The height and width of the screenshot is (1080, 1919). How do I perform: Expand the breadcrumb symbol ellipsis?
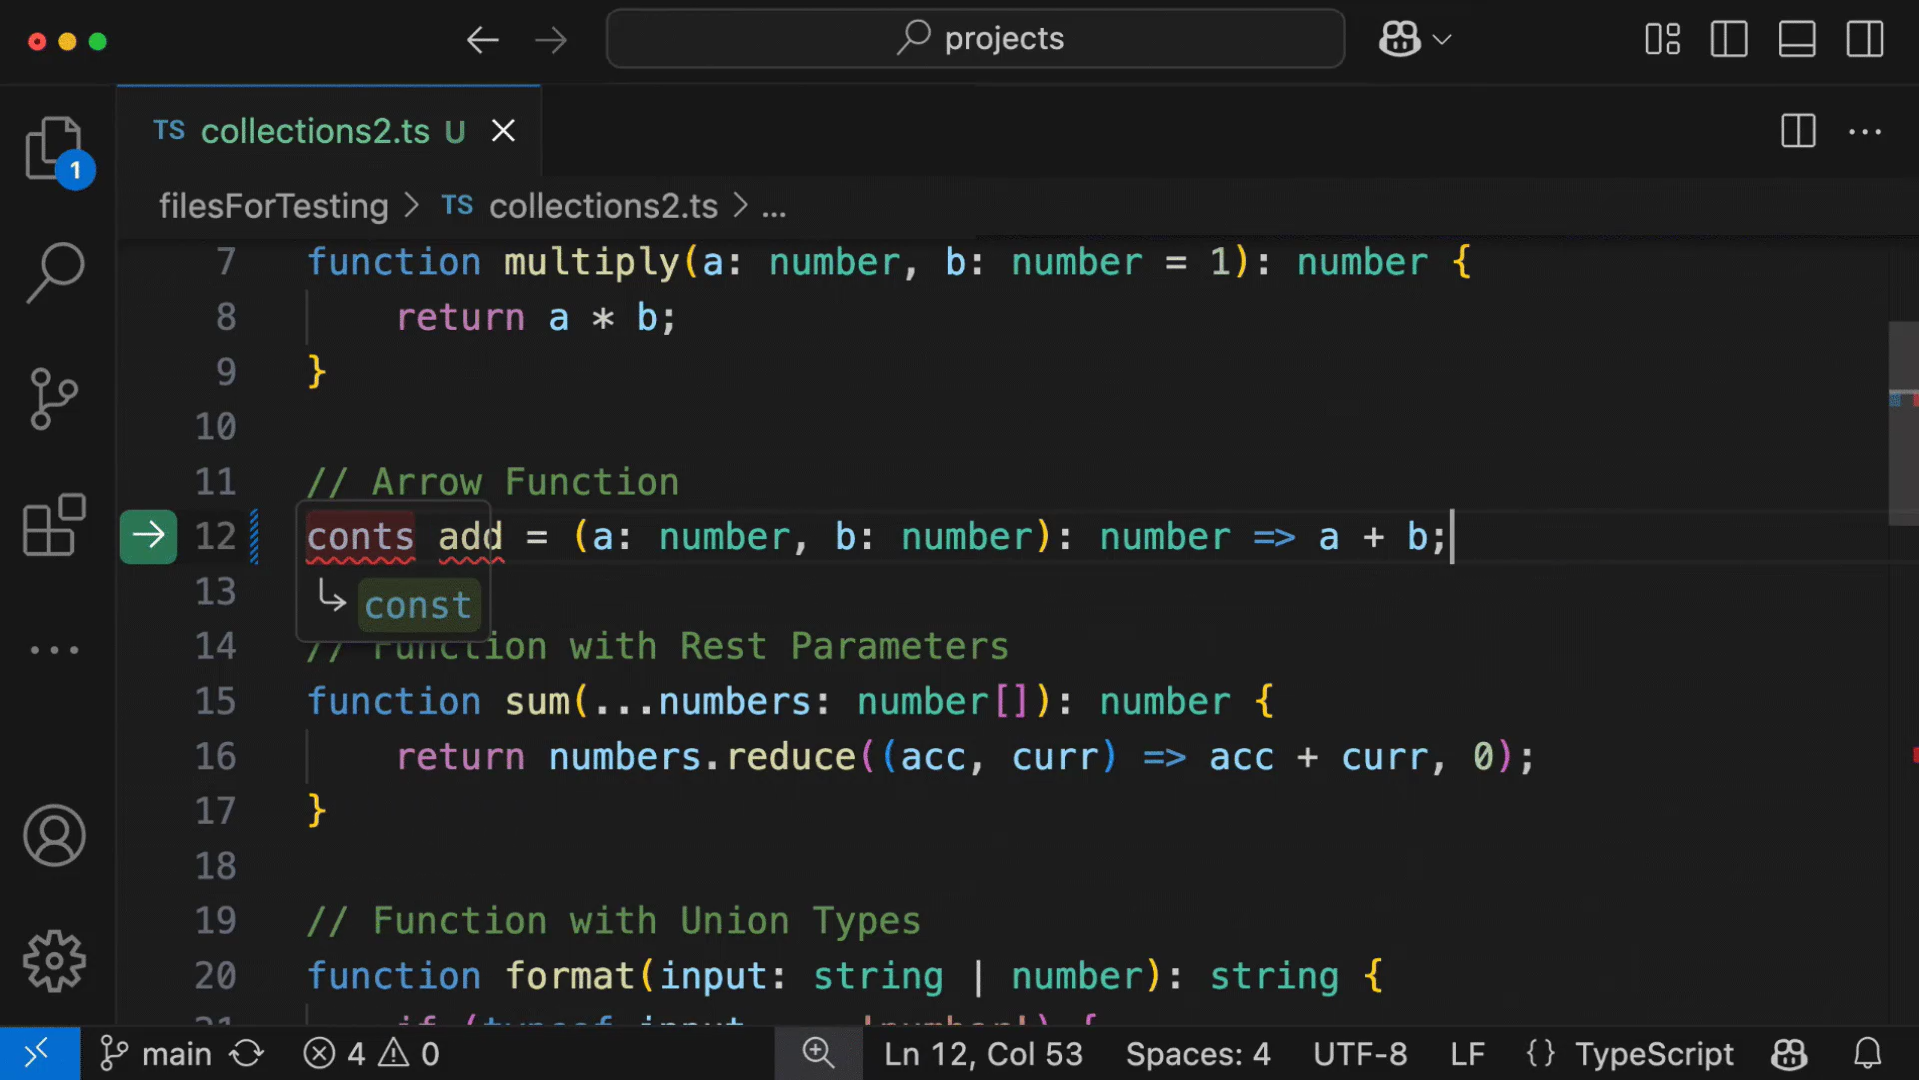[x=774, y=206]
